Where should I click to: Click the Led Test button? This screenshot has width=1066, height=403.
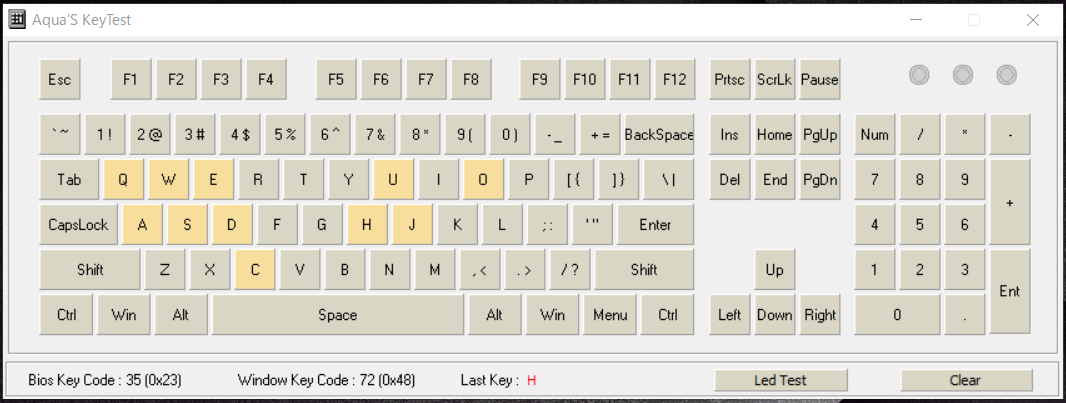780,380
